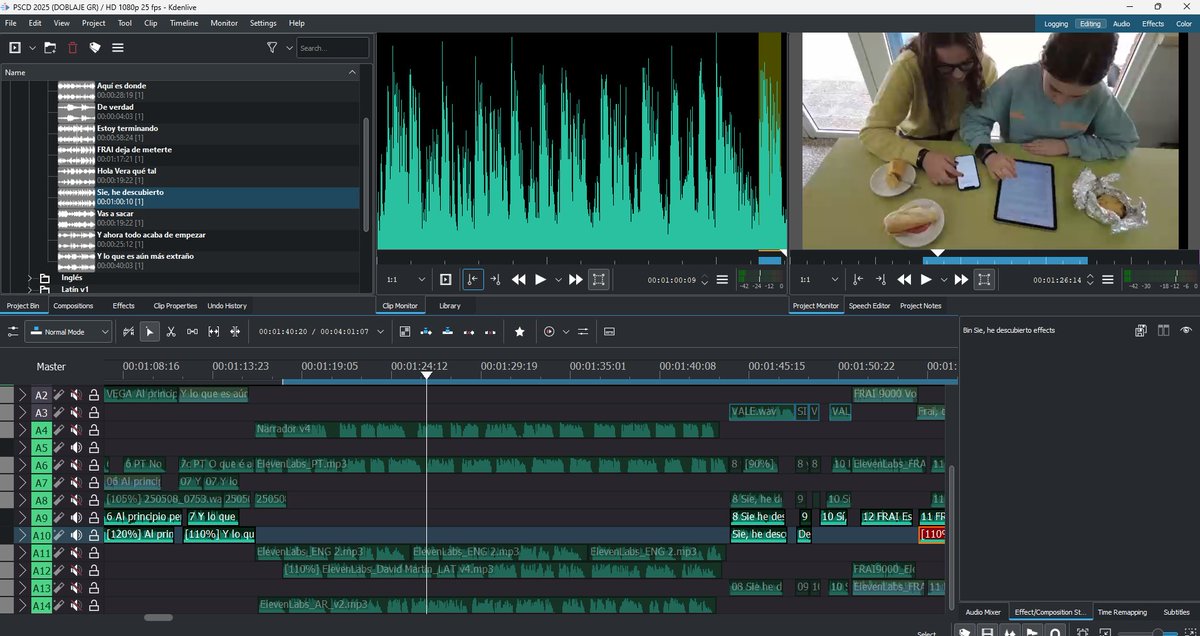Lock track A4 with padlock icon
Image resolution: width=1200 pixels, height=636 pixels.
94,430
